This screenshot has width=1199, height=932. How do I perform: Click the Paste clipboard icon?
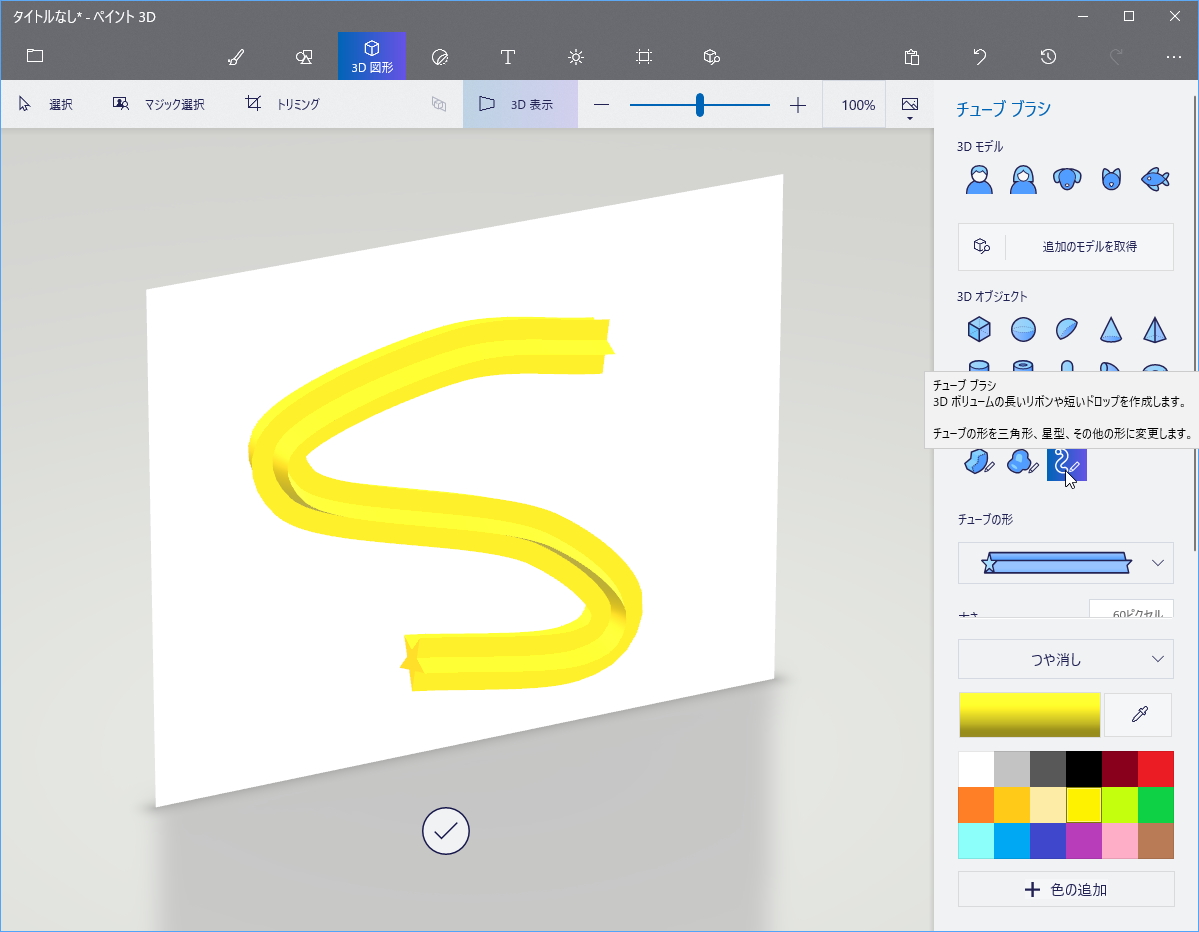pos(911,57)
